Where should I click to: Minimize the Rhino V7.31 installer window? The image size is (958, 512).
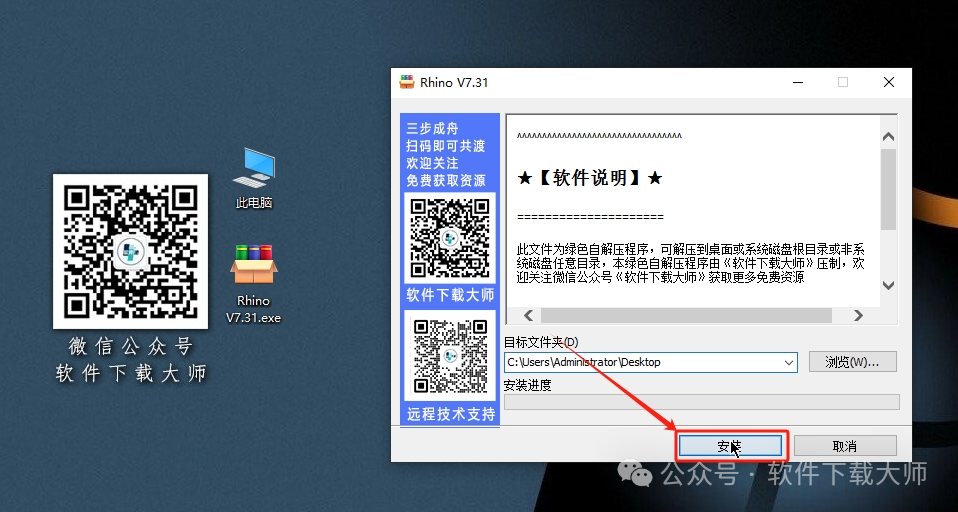[x=798, y=82]
